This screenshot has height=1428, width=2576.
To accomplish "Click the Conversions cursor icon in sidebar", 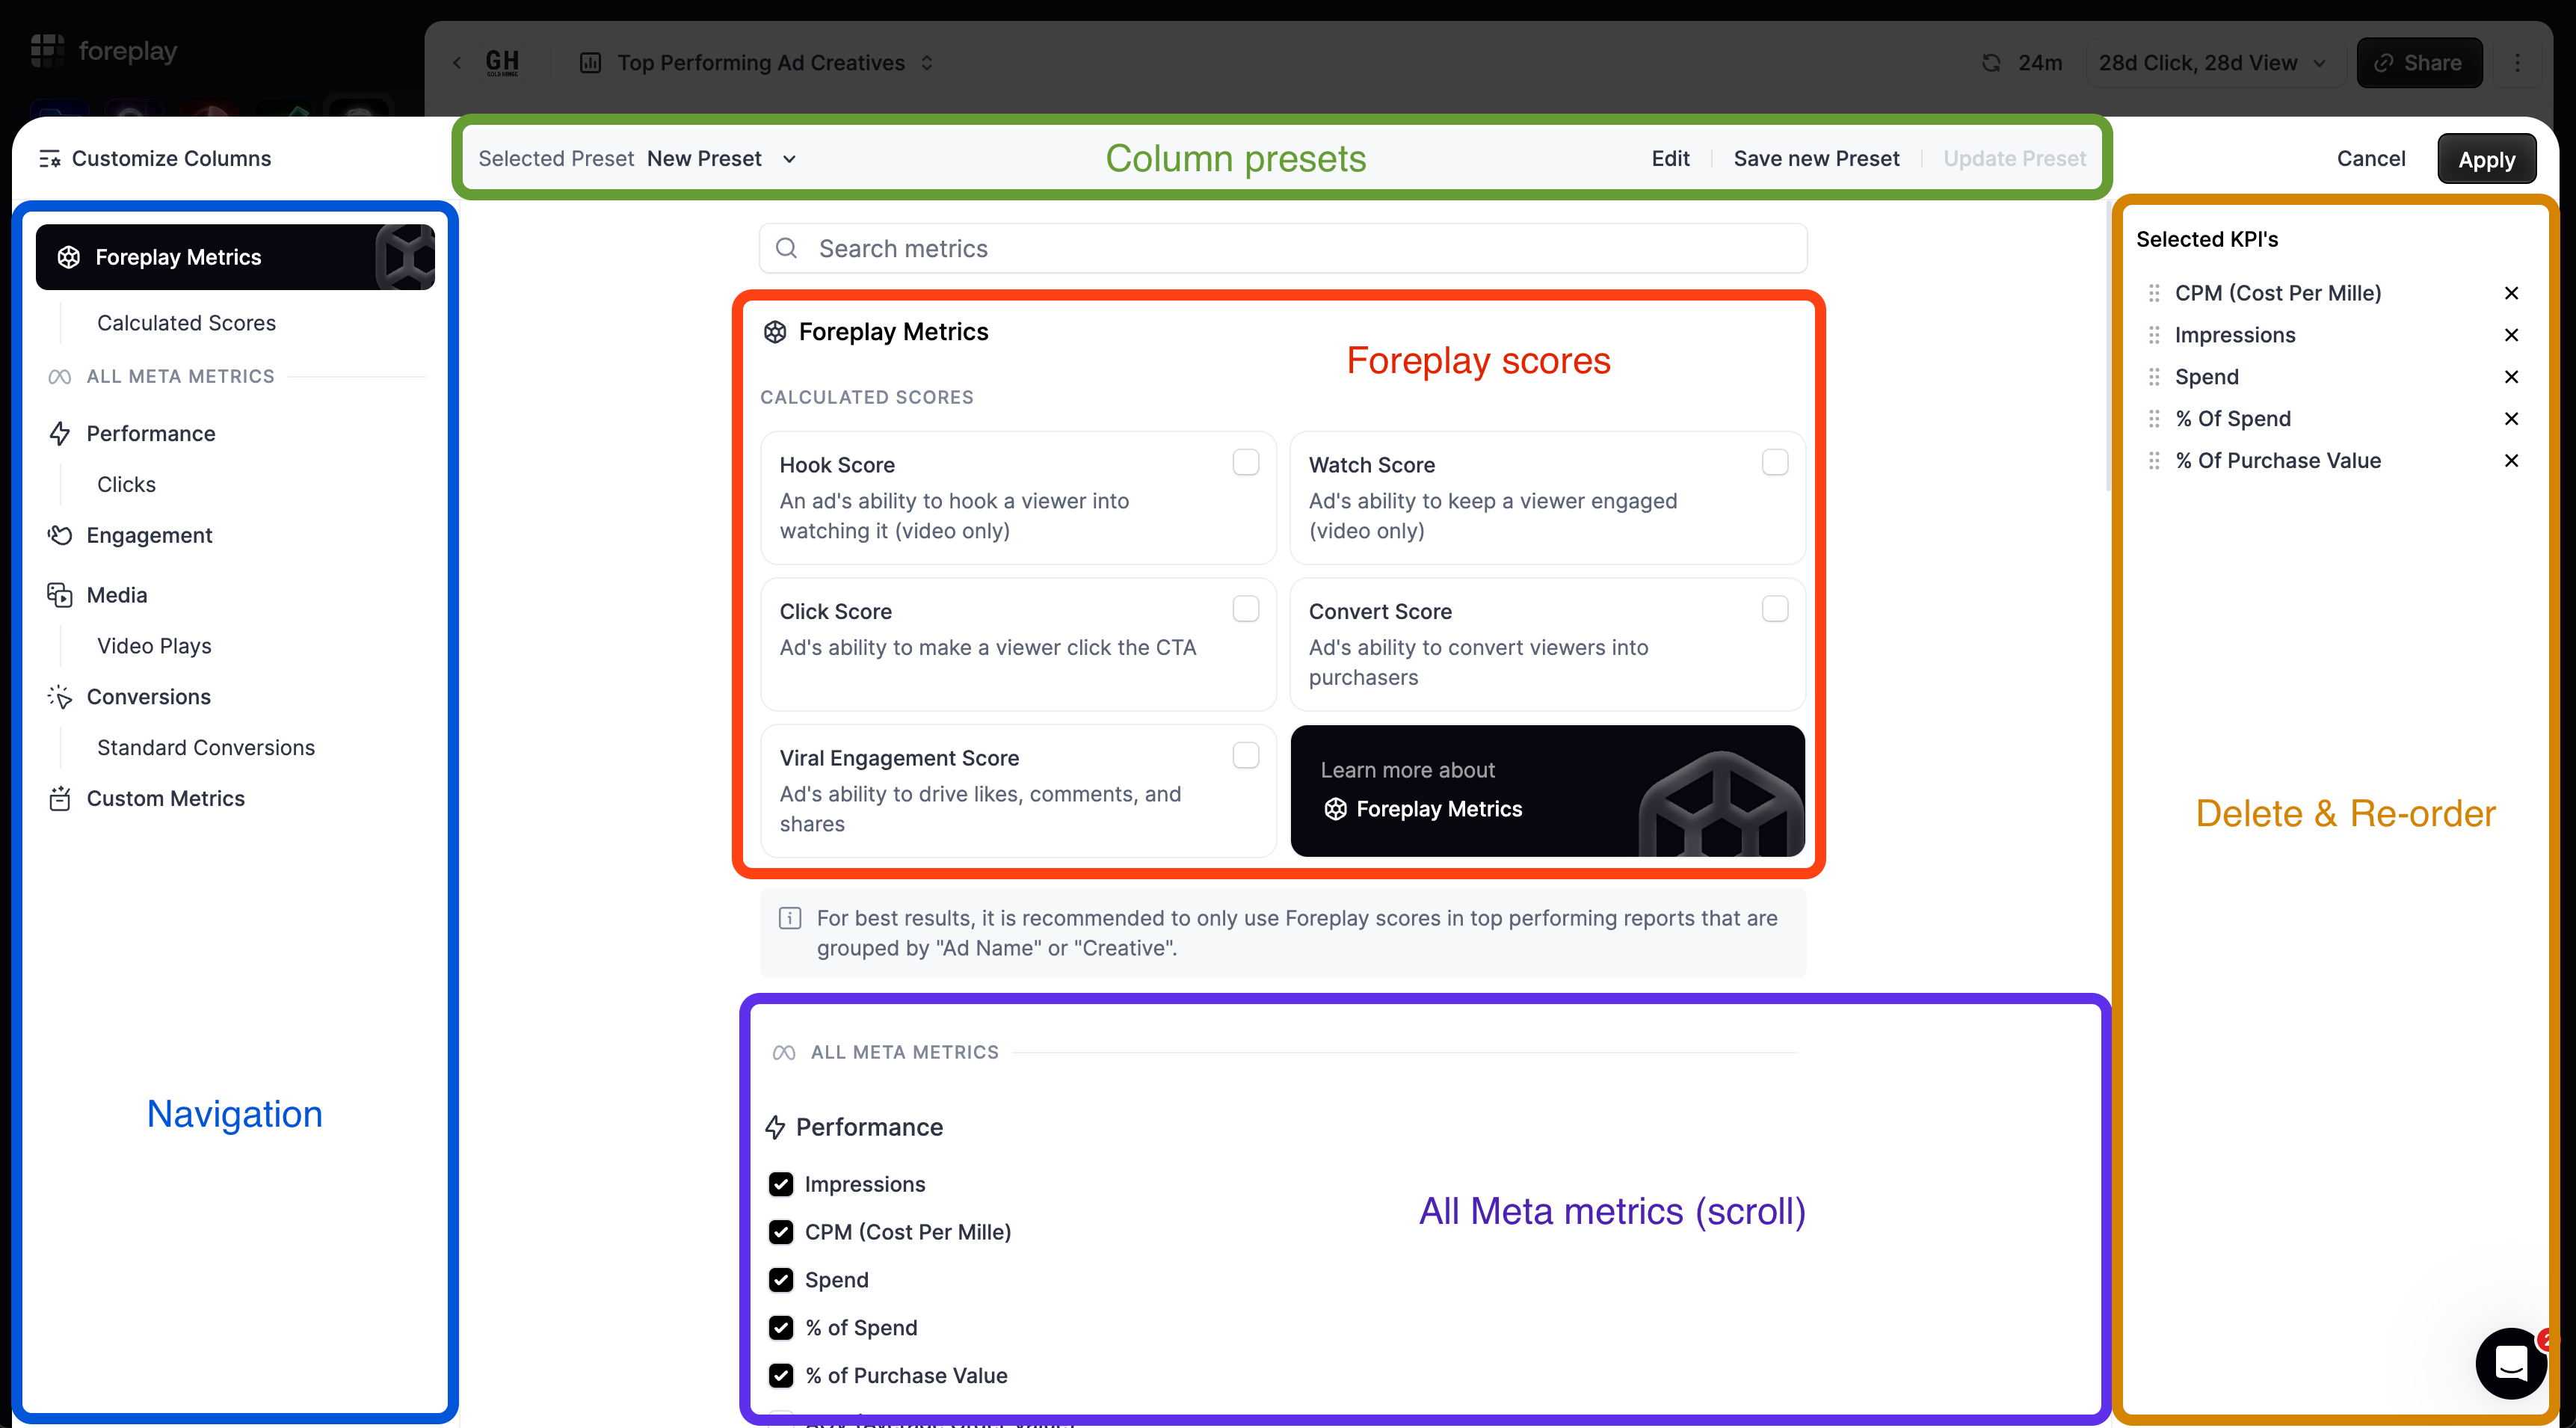I will click(x=60, y=697).
